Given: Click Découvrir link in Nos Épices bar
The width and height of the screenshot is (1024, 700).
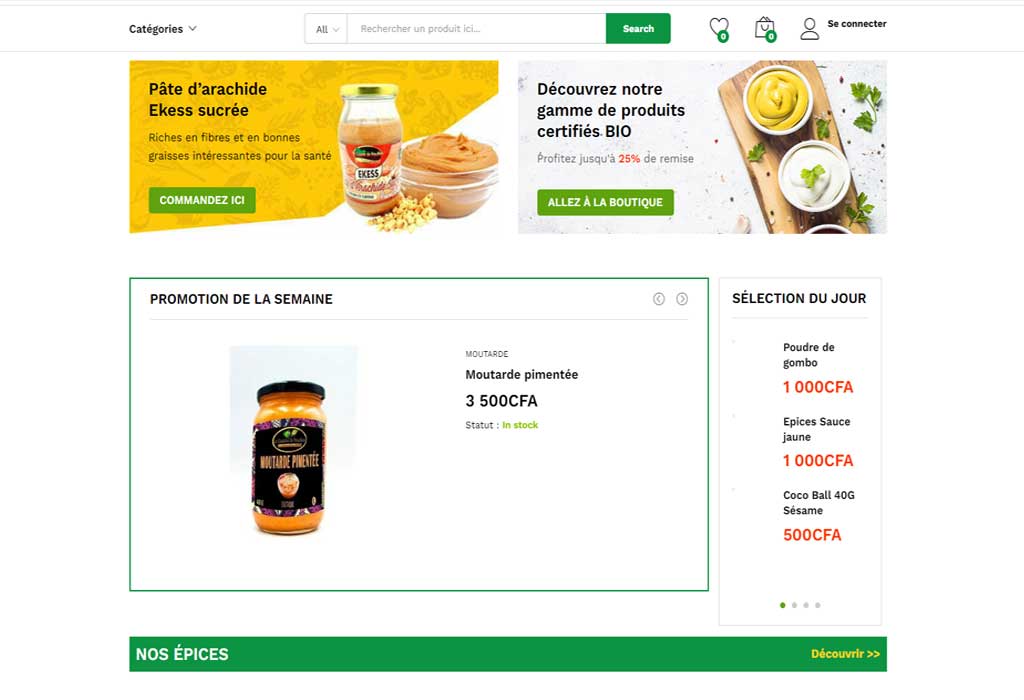Looking at the screenshot, I should point(845,654).
